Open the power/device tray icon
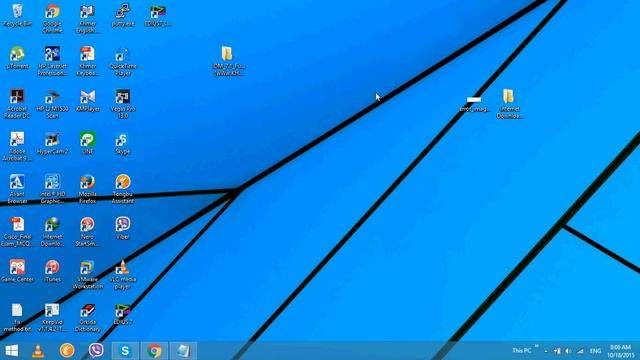The height and width of the screenshot is (360, 640). click(x=557, y=351)
